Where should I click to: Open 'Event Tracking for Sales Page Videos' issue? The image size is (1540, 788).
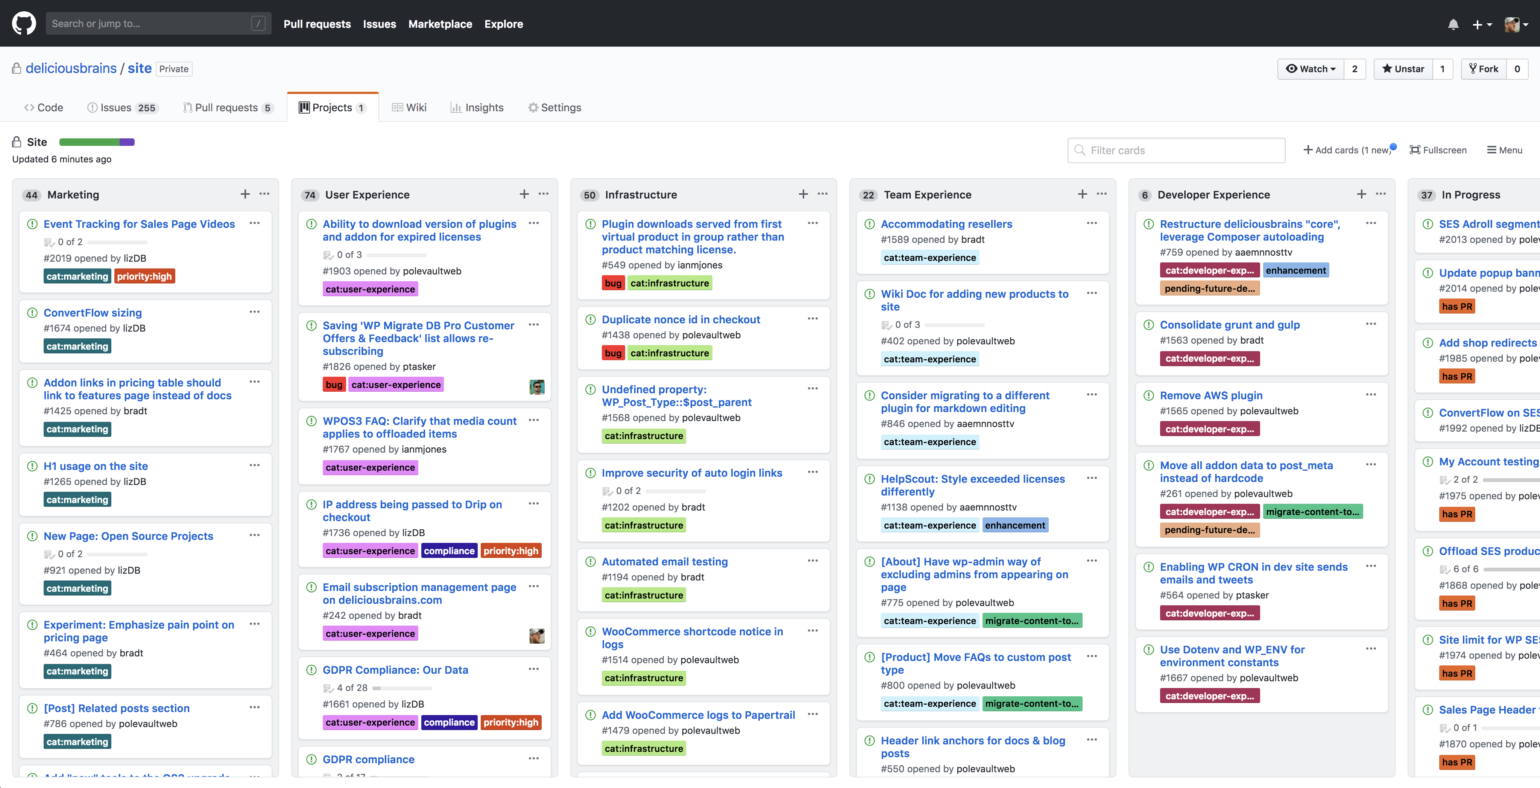point(139,224)
